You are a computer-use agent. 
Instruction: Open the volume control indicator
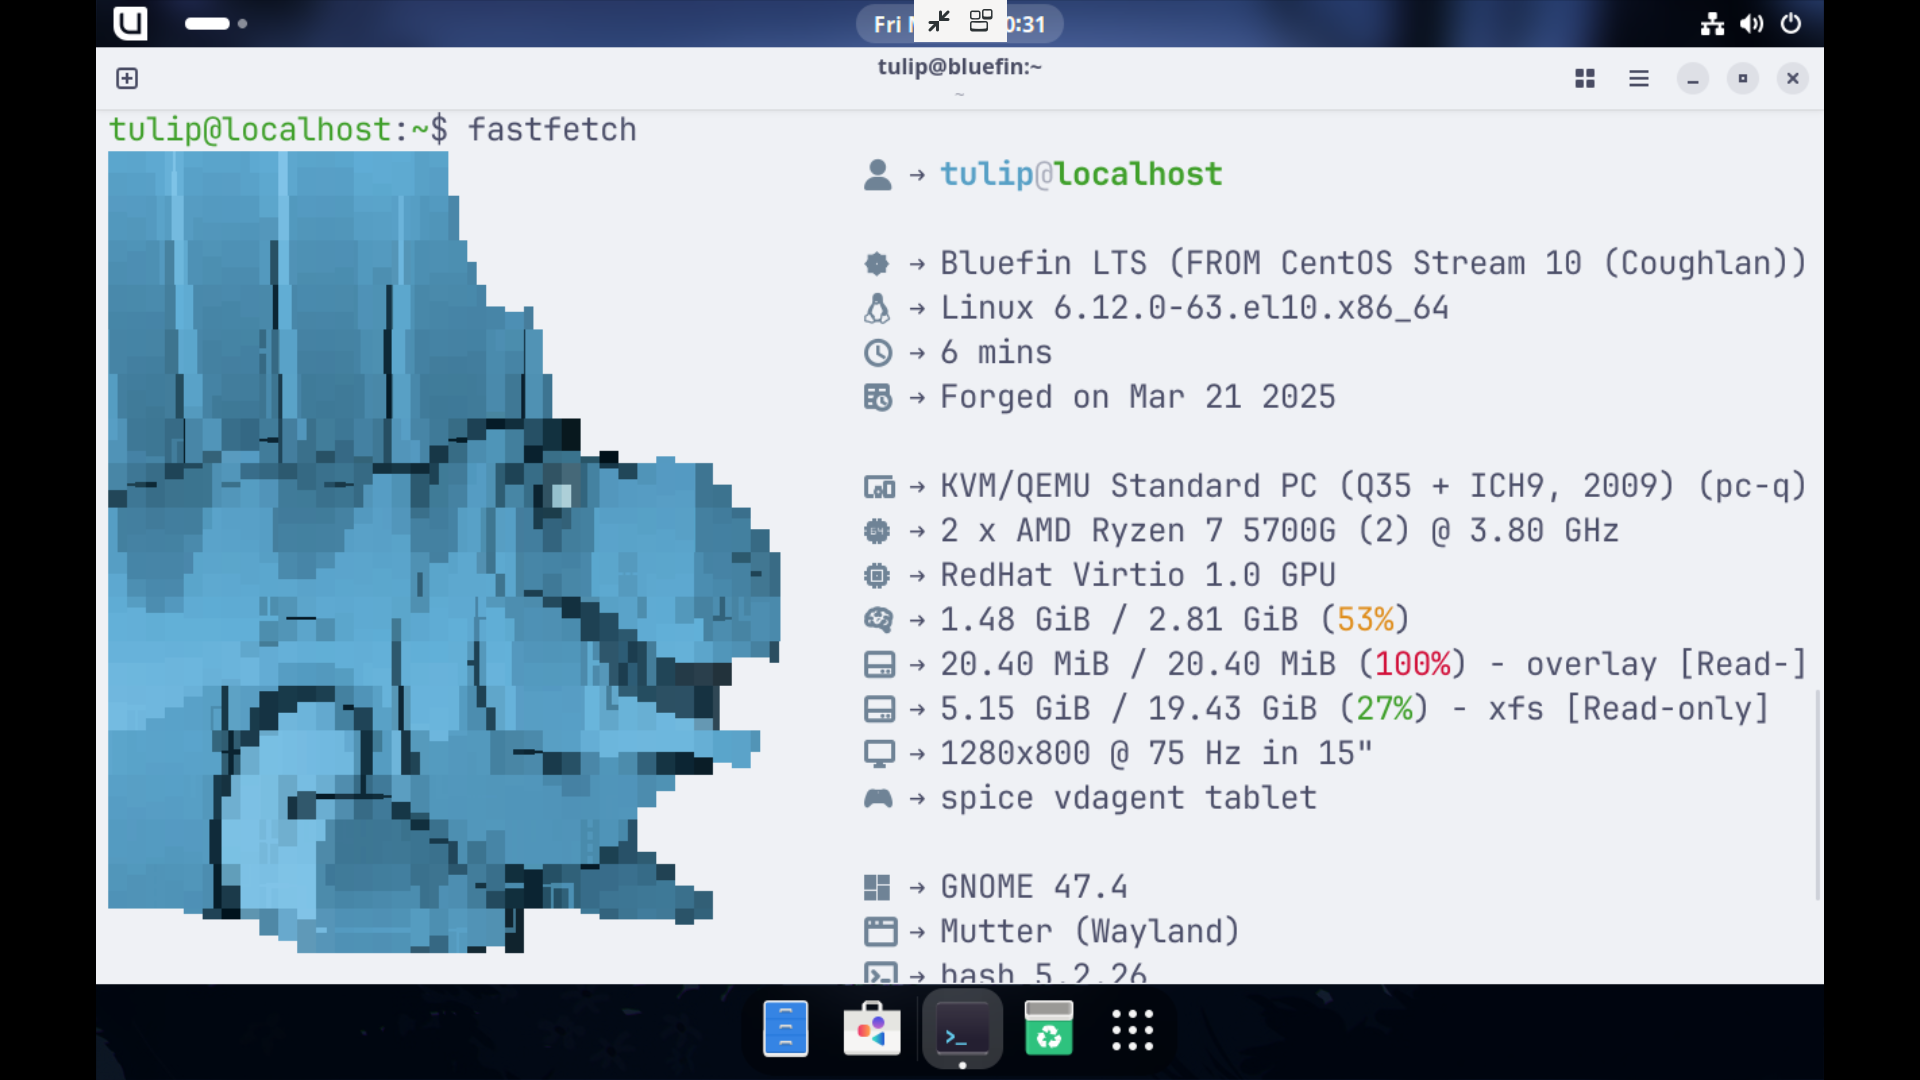click(1751, 23)
